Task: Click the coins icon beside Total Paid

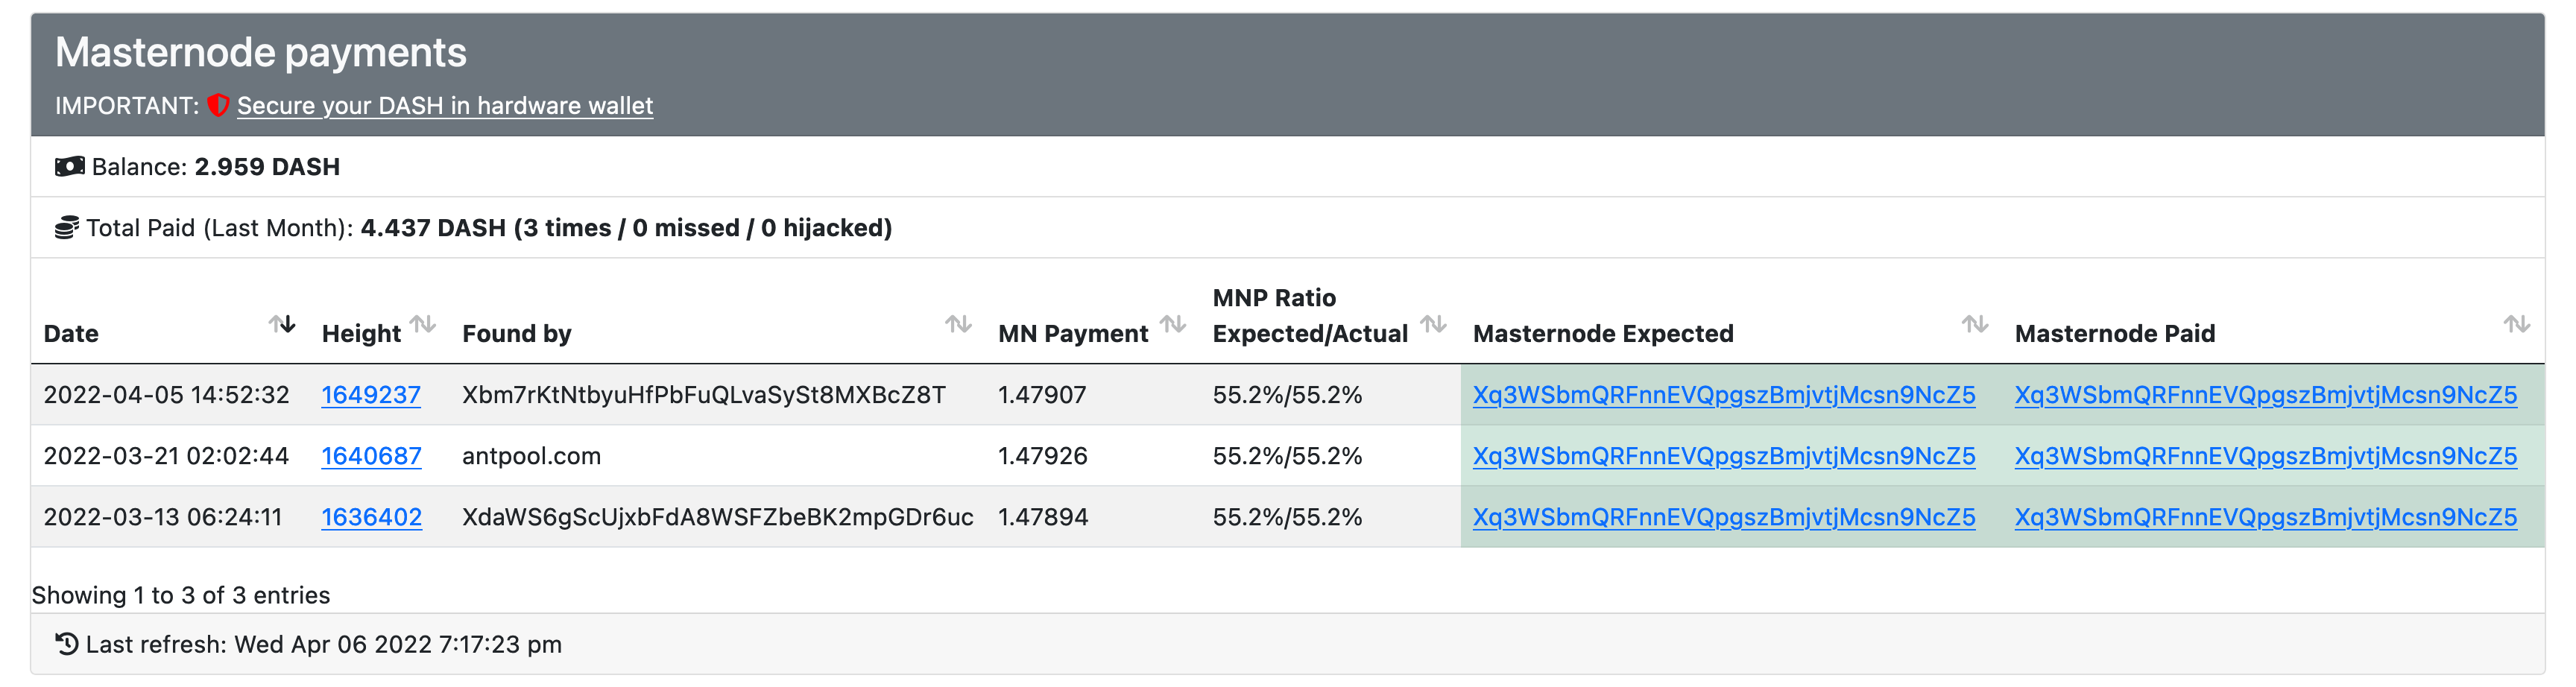Action: [67, 228]
